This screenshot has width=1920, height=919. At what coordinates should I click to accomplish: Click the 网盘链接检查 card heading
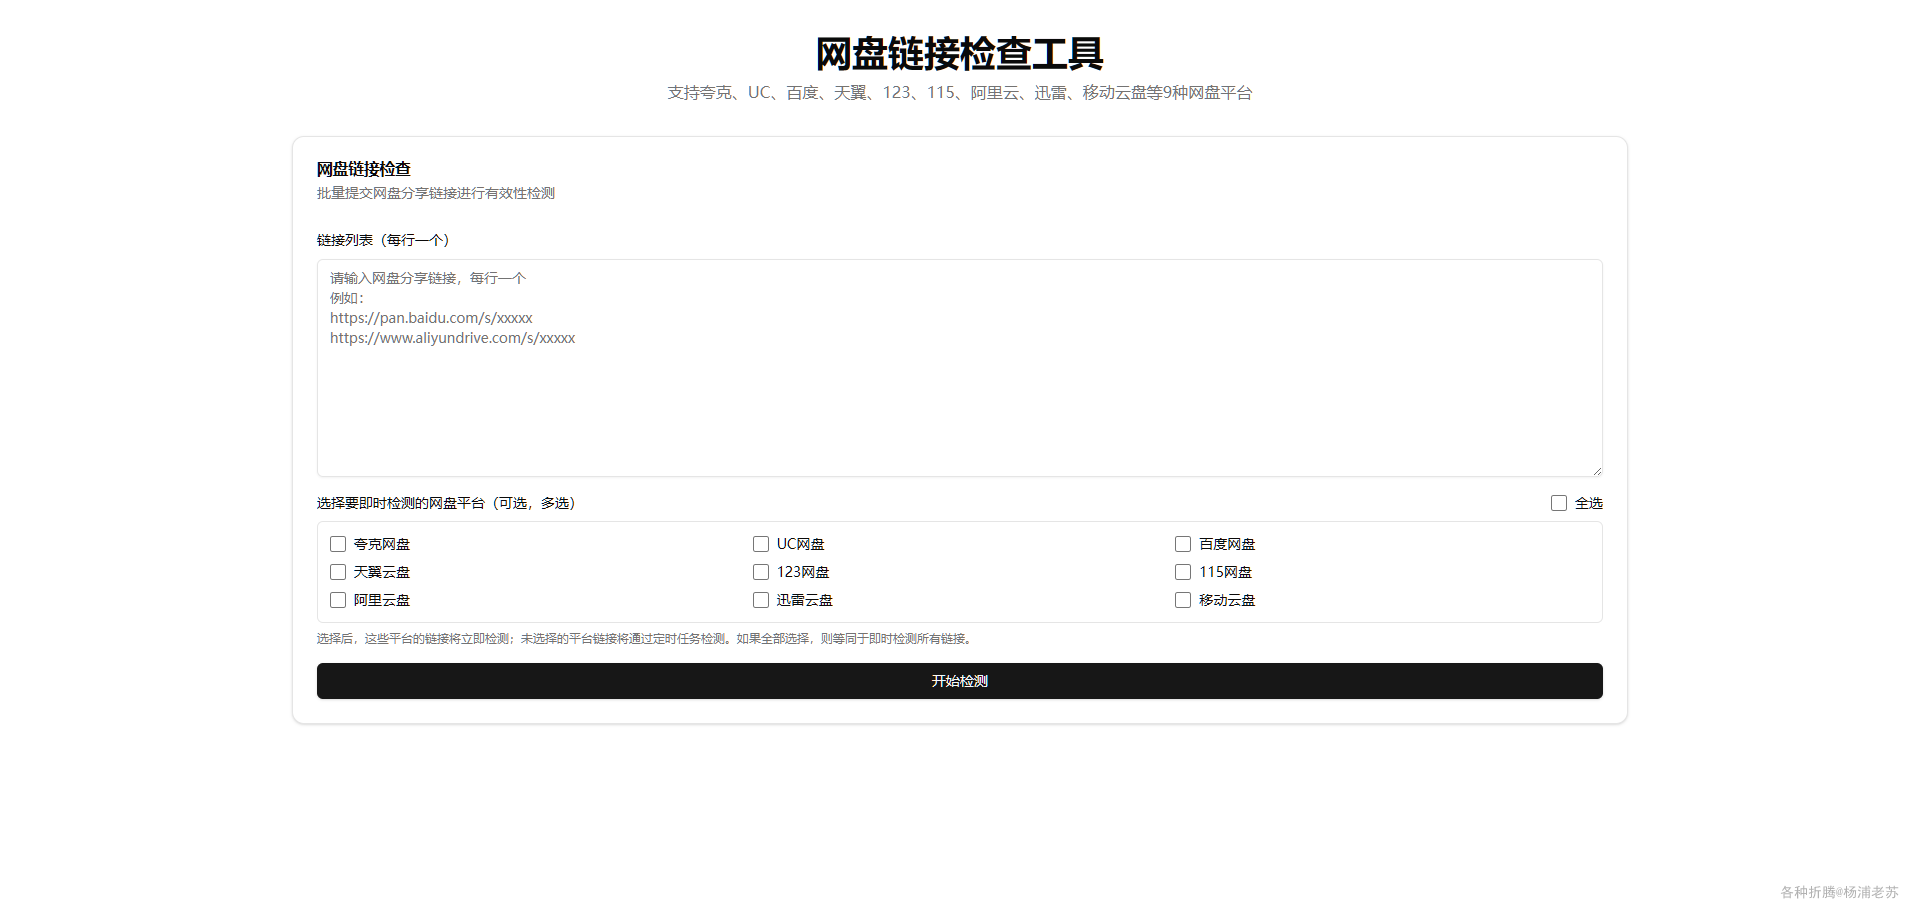(x=364, y=169)
